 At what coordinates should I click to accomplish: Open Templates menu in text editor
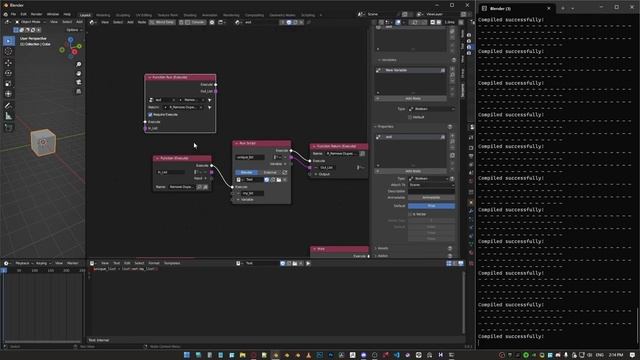point(172,263)
